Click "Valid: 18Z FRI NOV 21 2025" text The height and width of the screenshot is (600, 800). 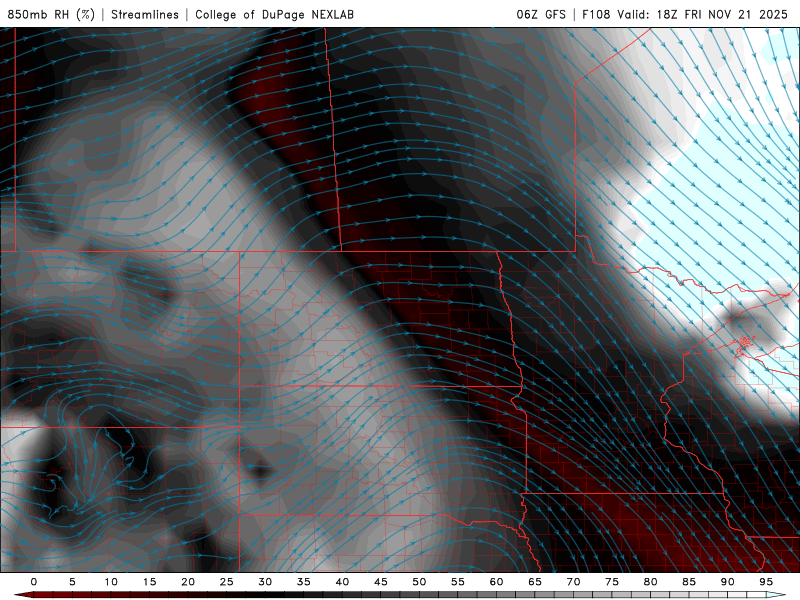tap(703, 14)
